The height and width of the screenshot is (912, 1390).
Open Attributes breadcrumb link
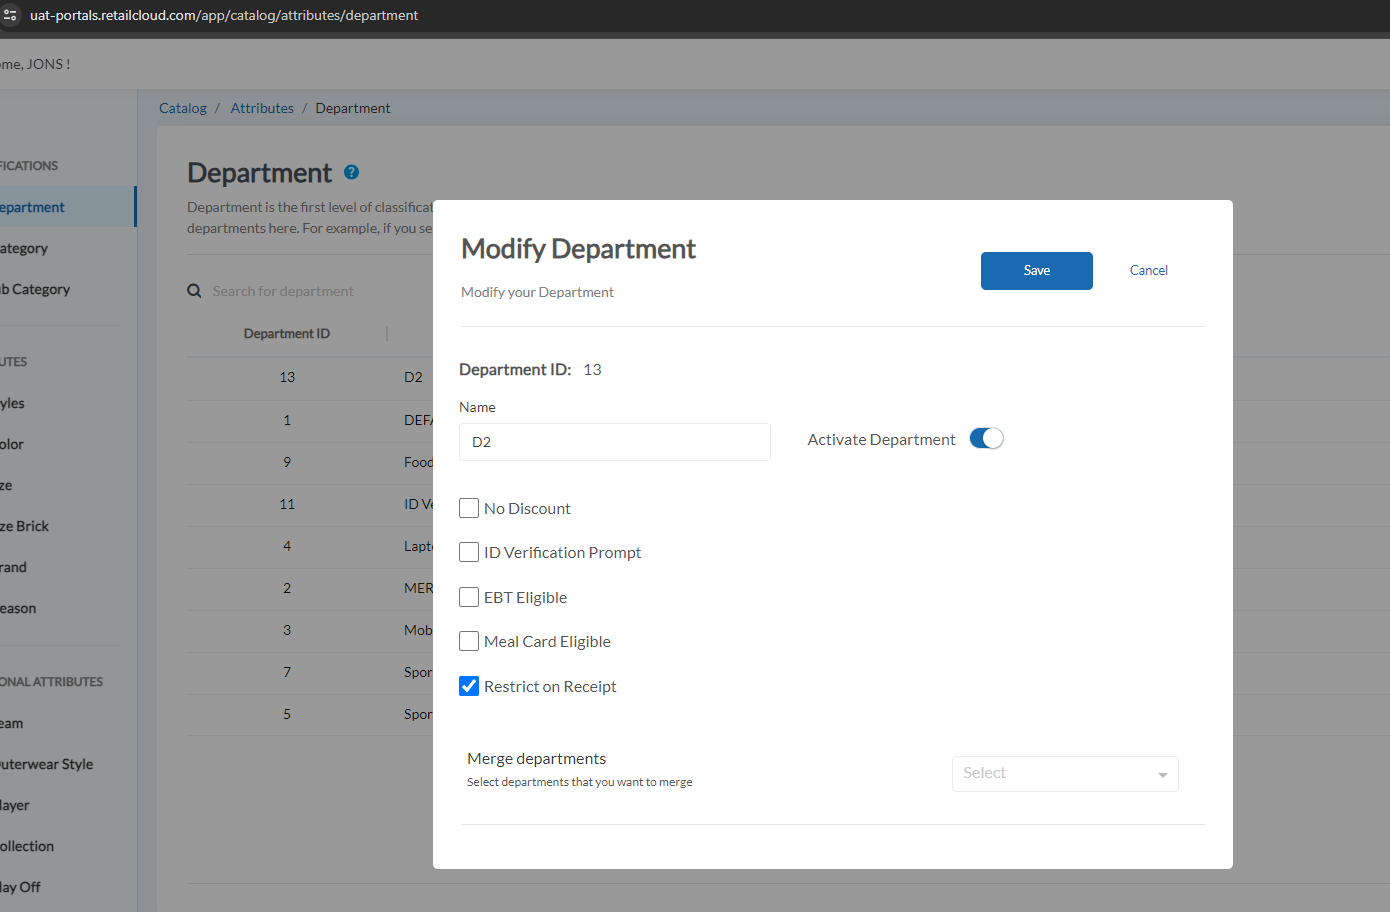tap(262, 108)
